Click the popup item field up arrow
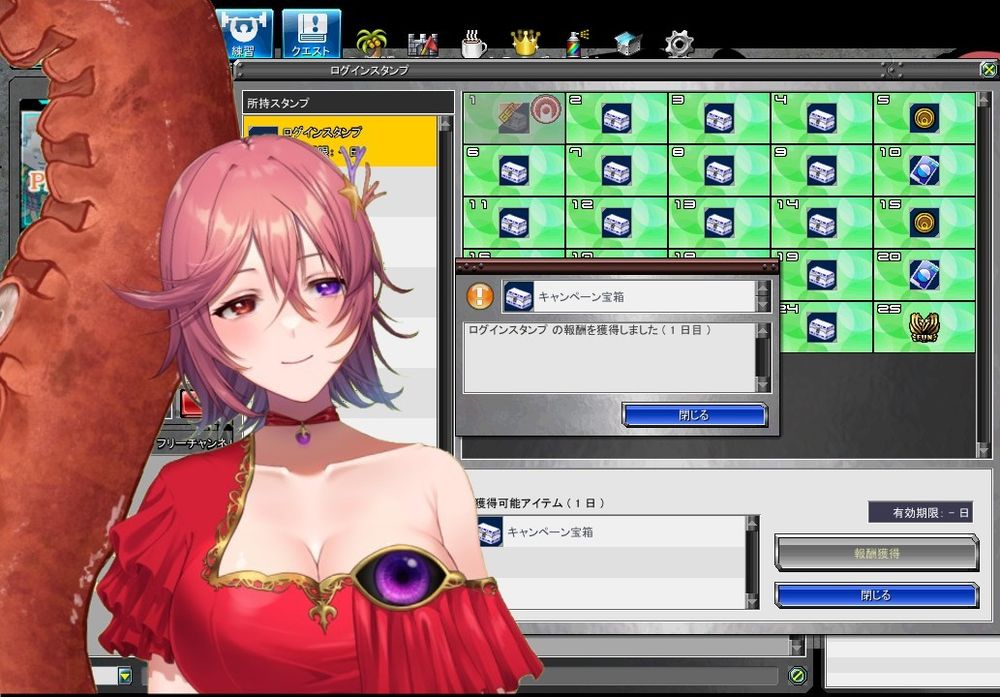1000x697 pixels. (763, 288)
